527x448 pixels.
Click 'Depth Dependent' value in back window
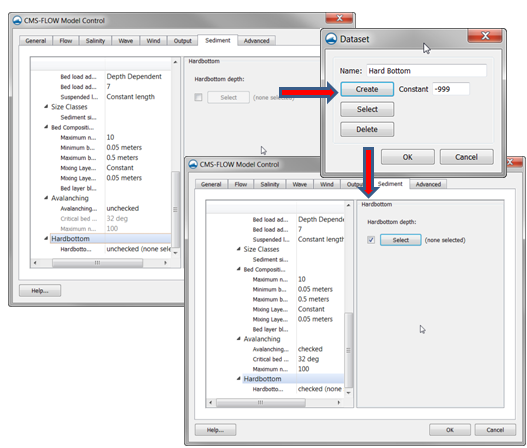tap(134, 76)
